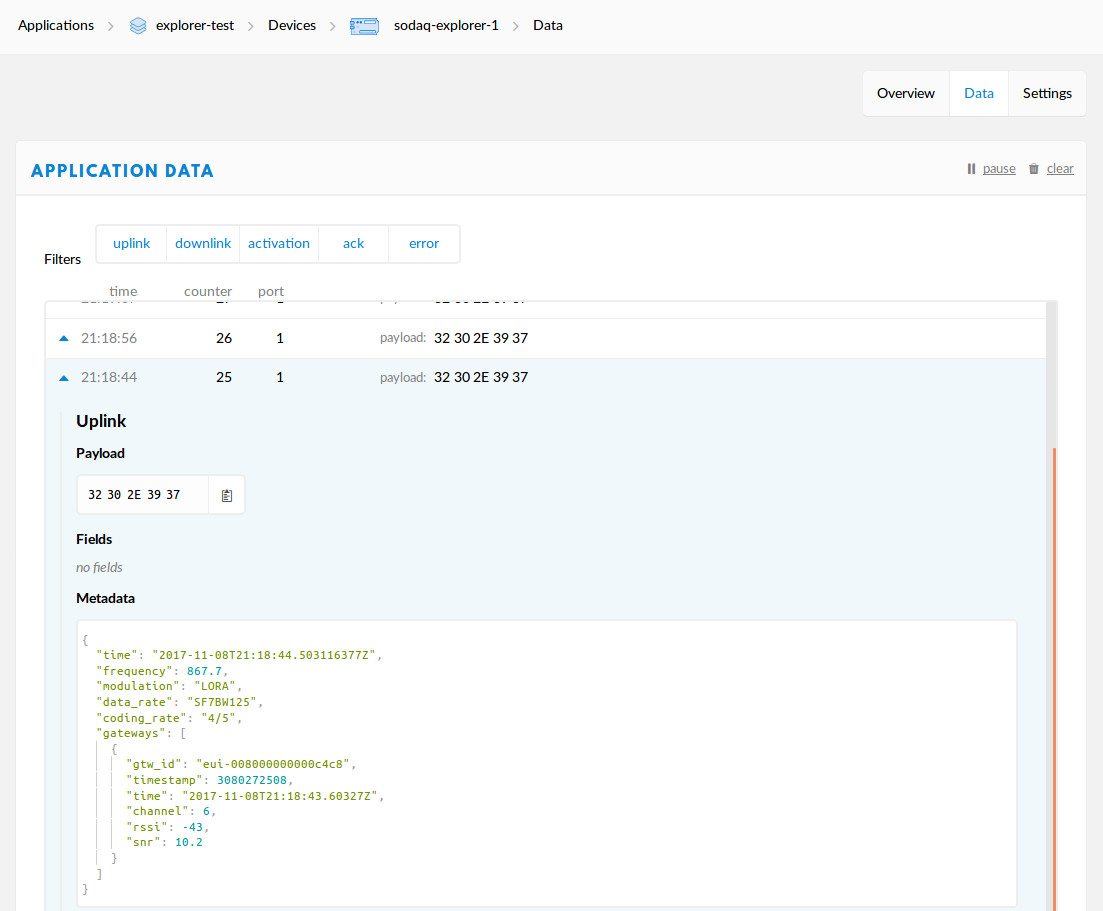Click payload bytes in the 21:18:44 row
1103x911 pixels.
[x=480, y=378]
